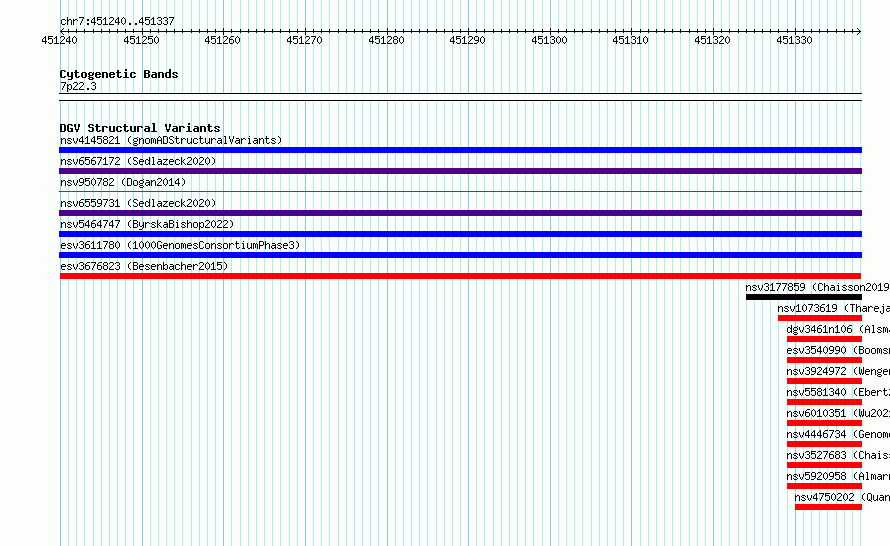Click ruler position 451330
The height and width of the screenshot is (546, 890).
tap(795, 40)
